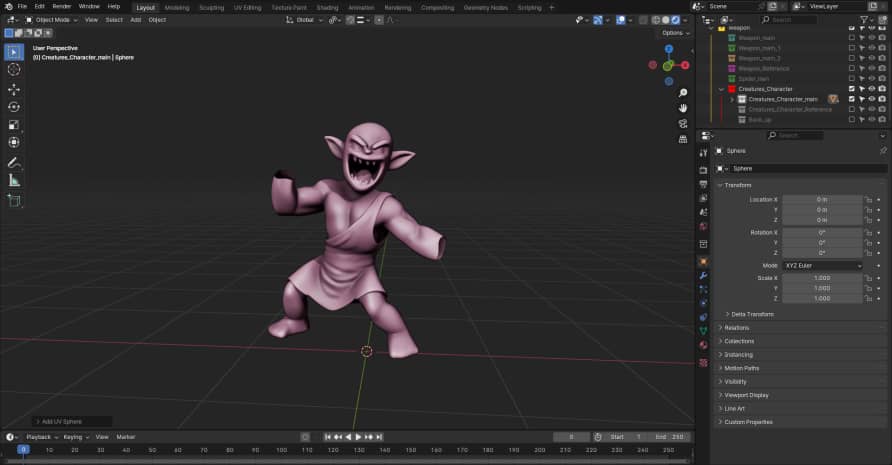Open the viewport Options dropdown
This screenshot has height=465, width=892.
pyautogui.click(x=676, y=33)
